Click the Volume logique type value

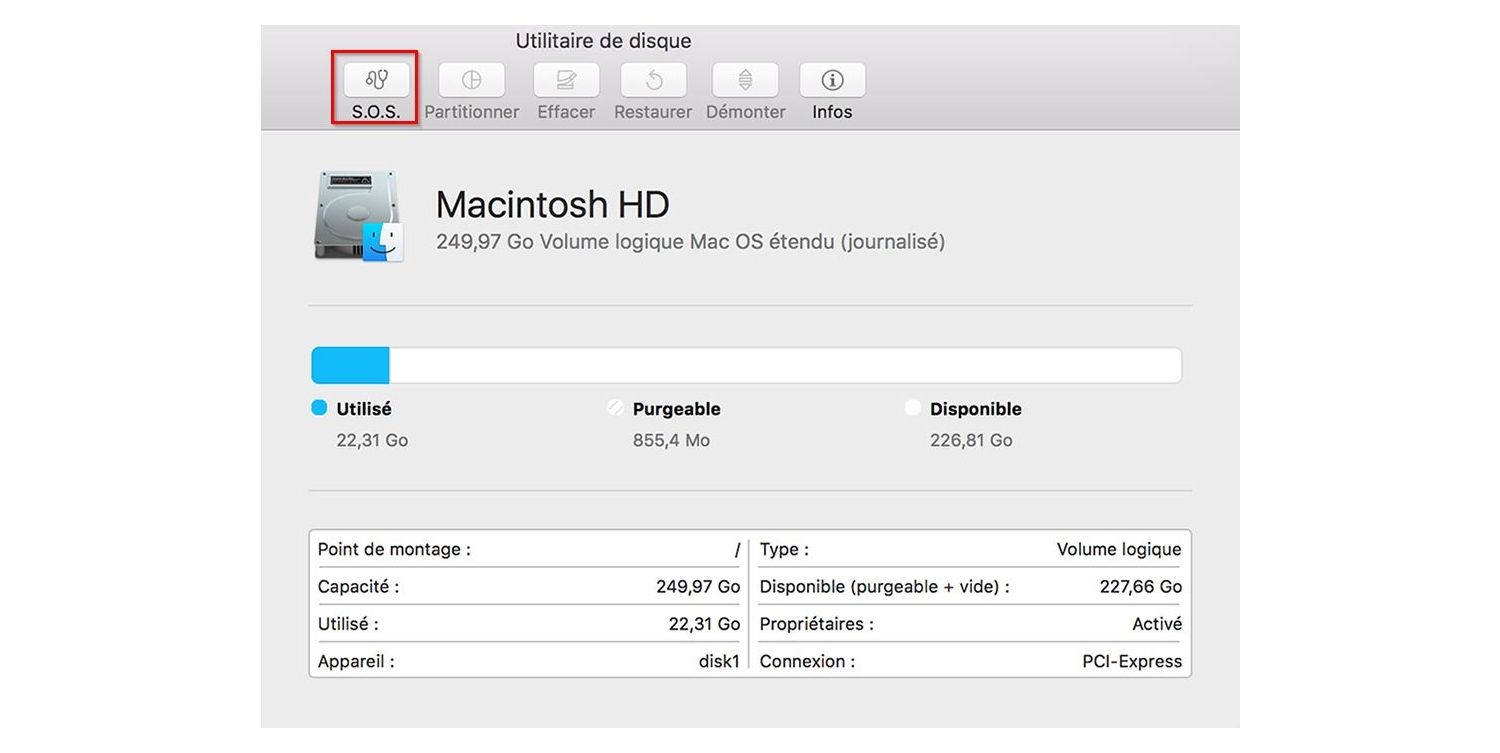(1119, 549)
